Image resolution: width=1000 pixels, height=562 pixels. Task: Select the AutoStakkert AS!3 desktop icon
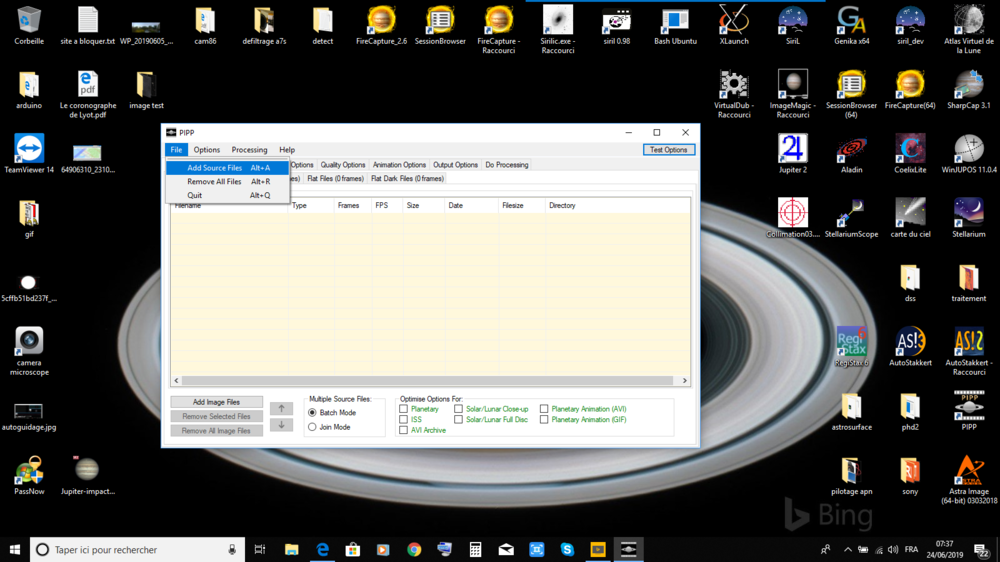tap(910, 346)
